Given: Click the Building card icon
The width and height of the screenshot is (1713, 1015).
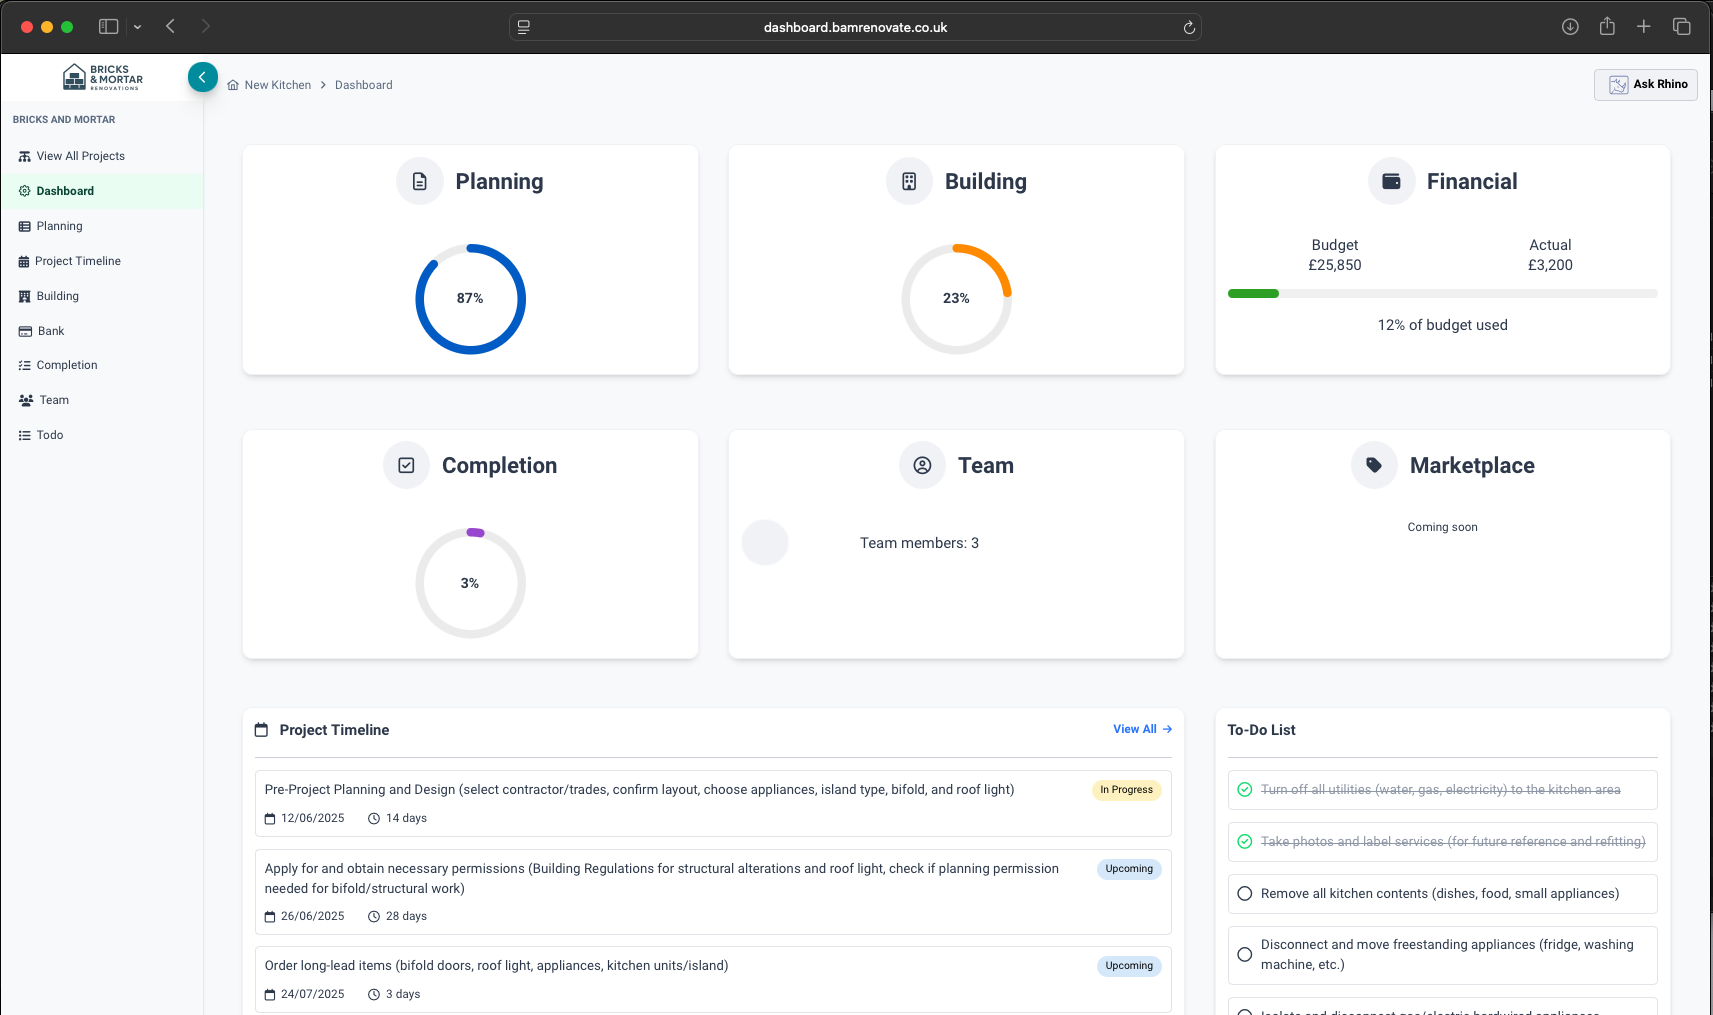Looking at the screenshot, I should pos(909,182).
